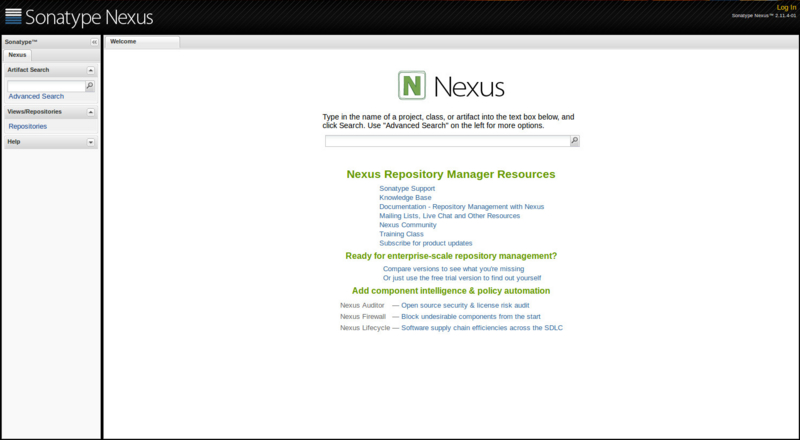Click the free trial version link

pyautogui.click(x=462, y=278)
